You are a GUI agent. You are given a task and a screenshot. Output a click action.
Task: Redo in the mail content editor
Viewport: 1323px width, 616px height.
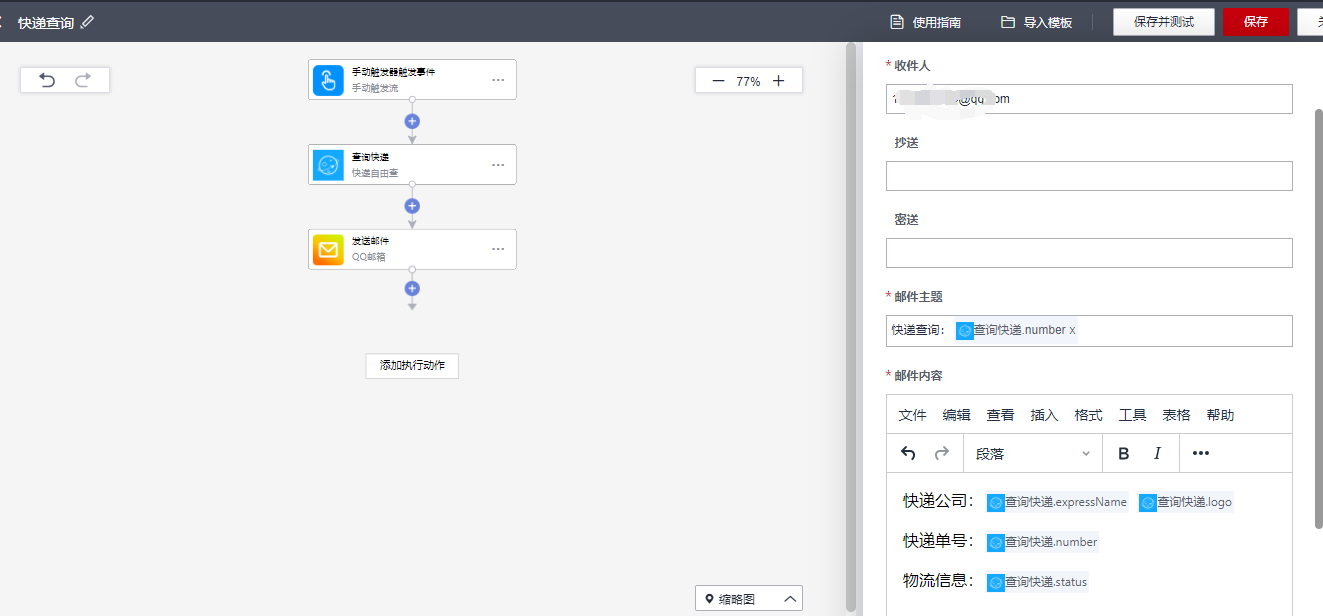941,453
